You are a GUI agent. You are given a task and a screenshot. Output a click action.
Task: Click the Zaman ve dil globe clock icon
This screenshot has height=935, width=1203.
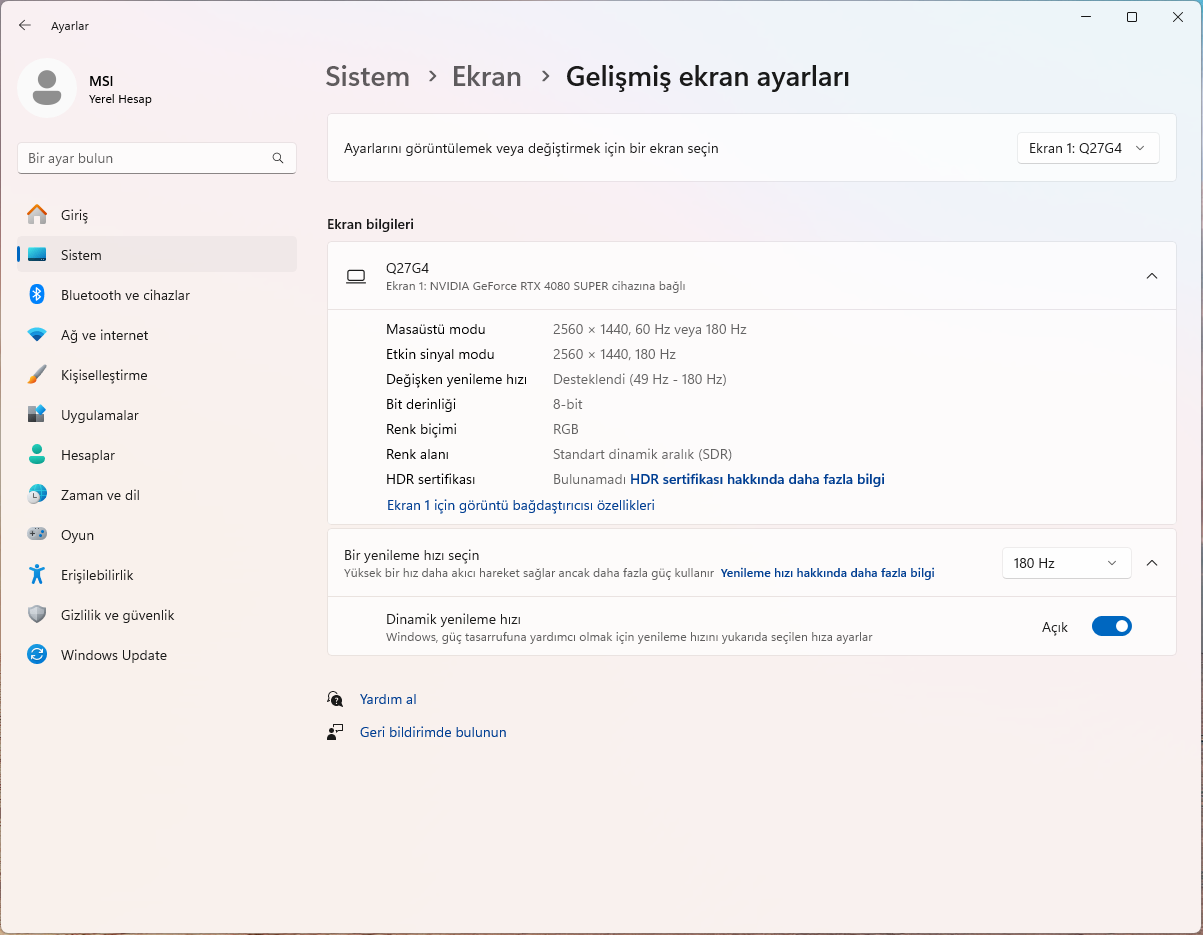(37, 495)
